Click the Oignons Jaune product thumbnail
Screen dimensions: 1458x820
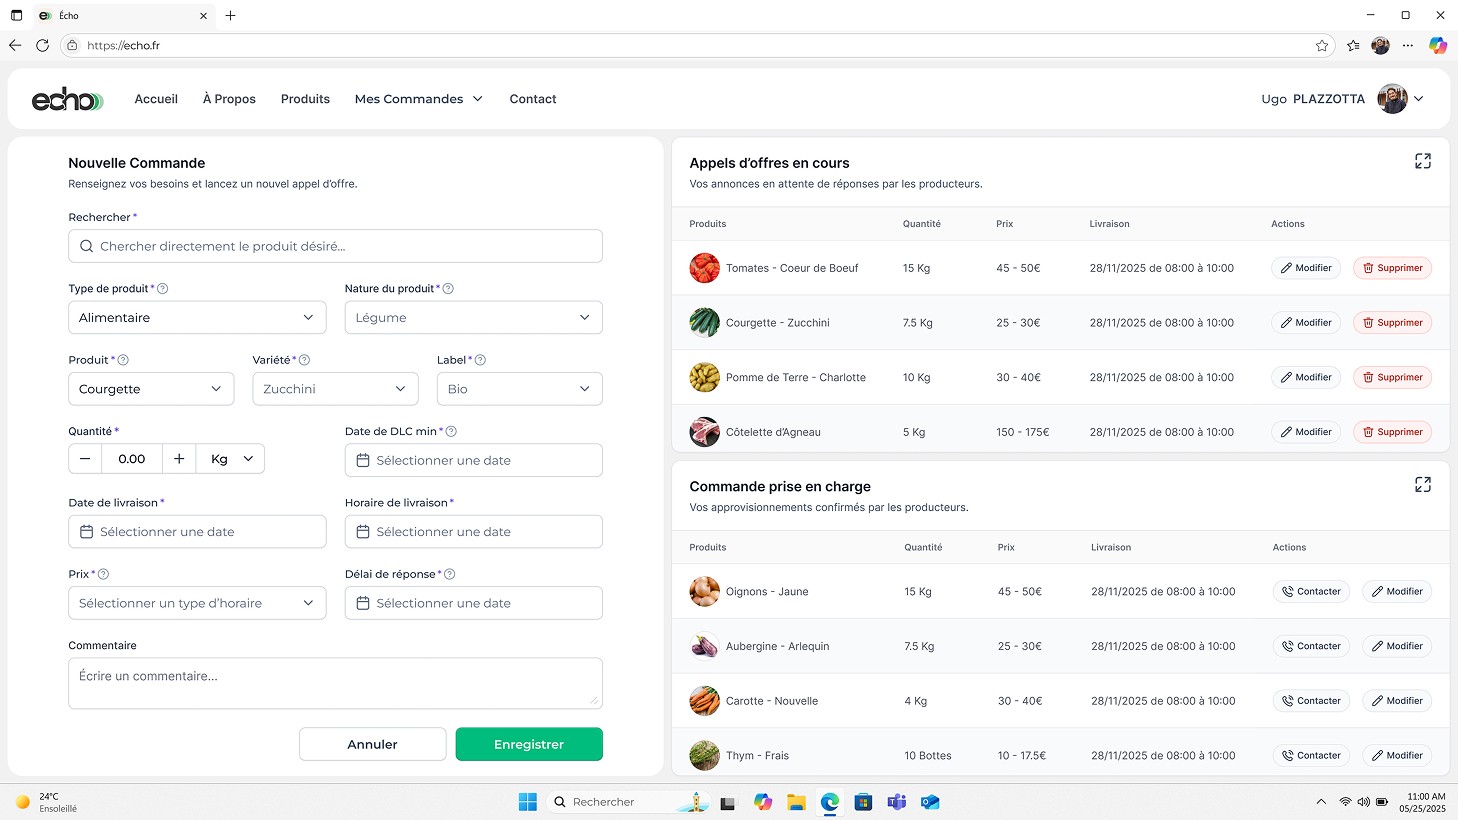tap(704, 592)
